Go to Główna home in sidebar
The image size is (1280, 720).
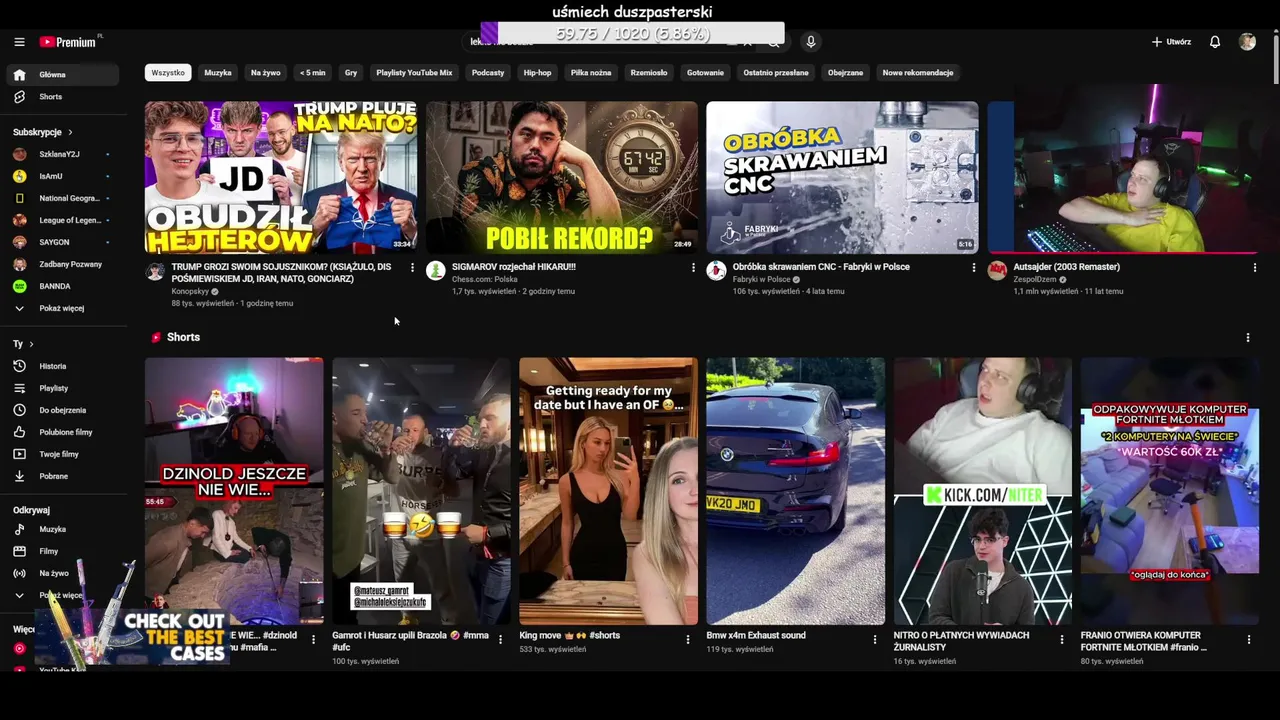62,75
